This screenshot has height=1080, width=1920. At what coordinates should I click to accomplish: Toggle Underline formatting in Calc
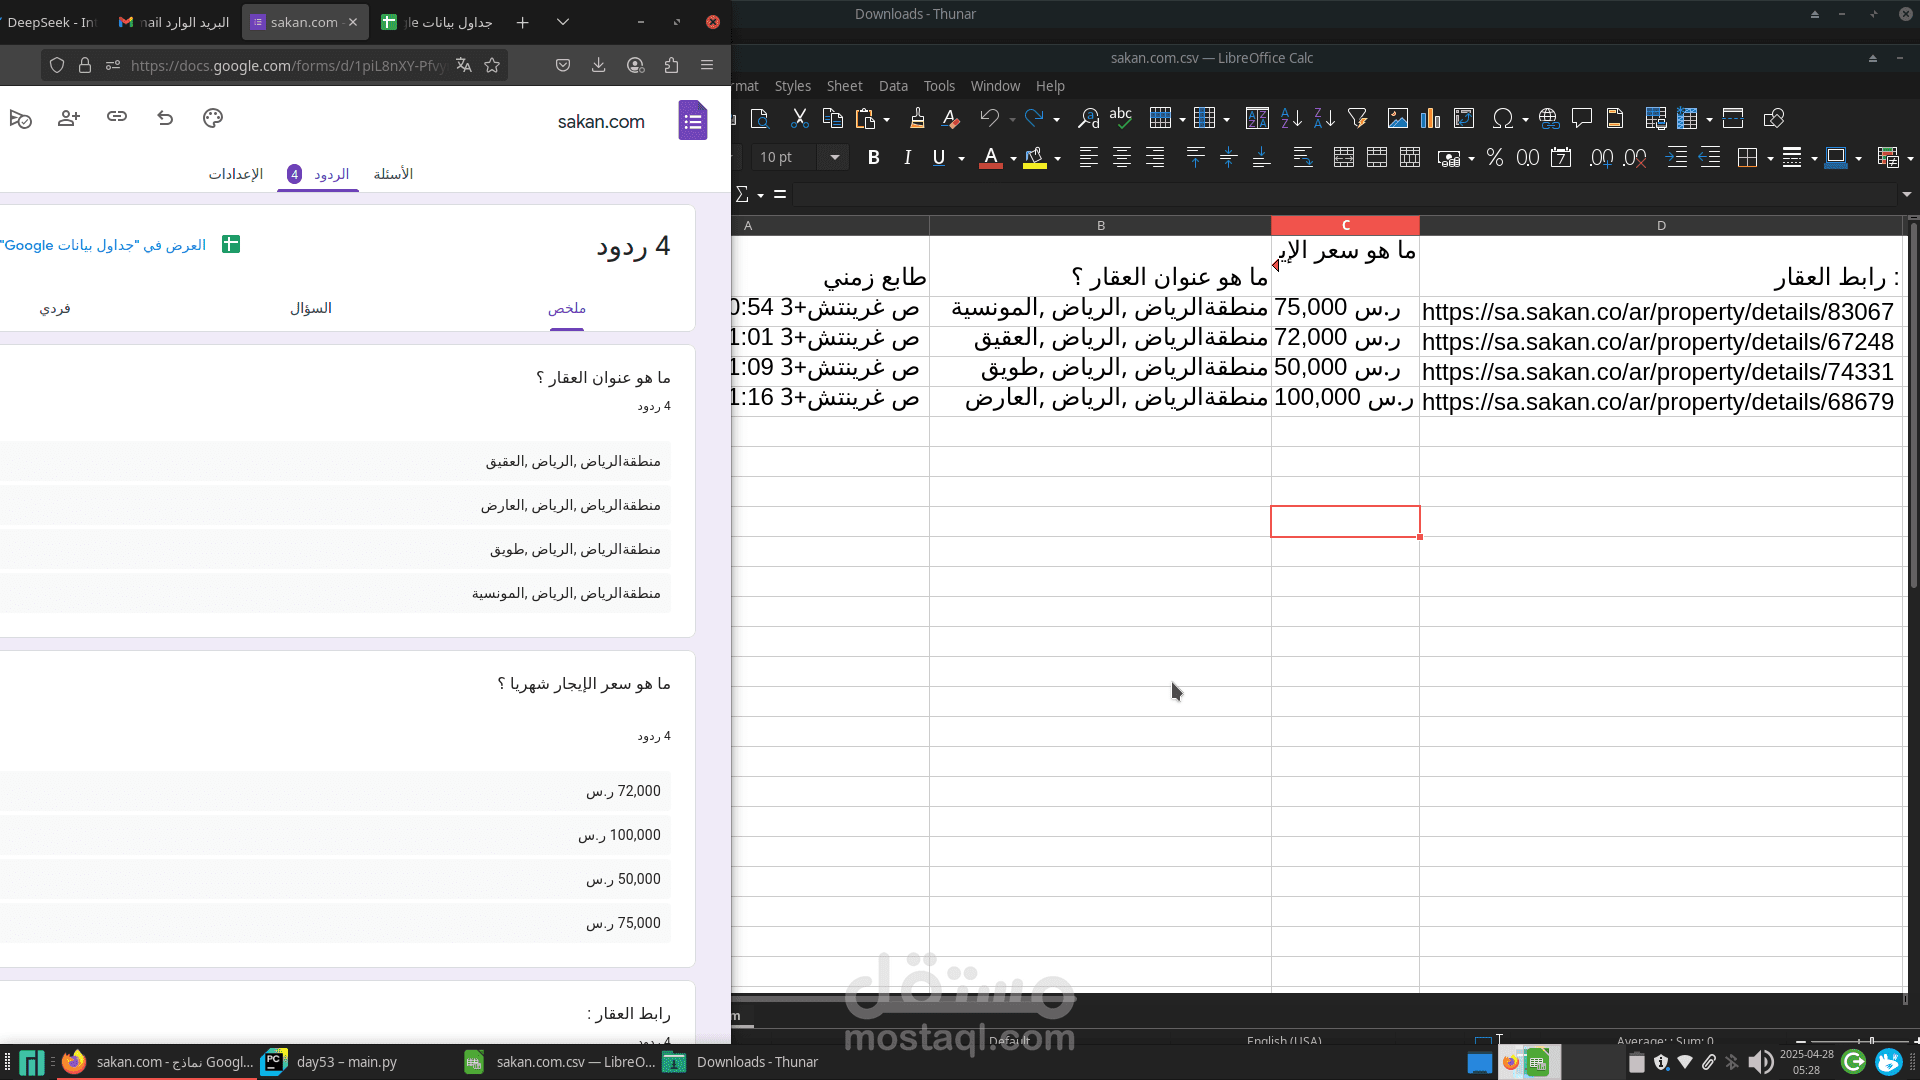(x=938, y=157)
